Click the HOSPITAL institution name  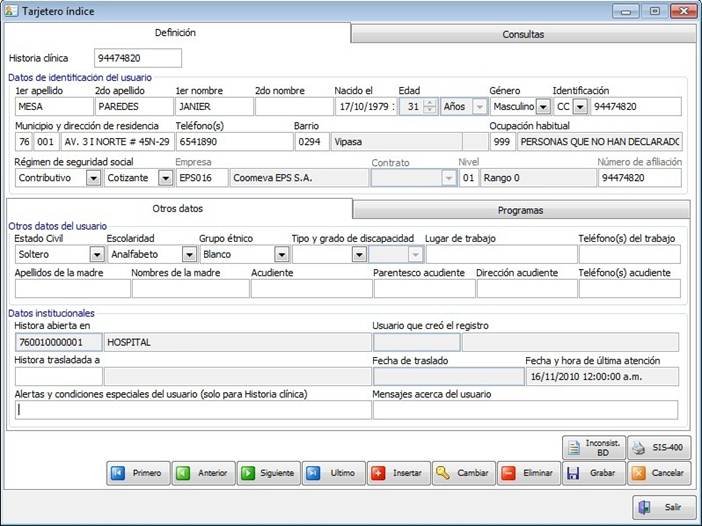pos(238,342)
